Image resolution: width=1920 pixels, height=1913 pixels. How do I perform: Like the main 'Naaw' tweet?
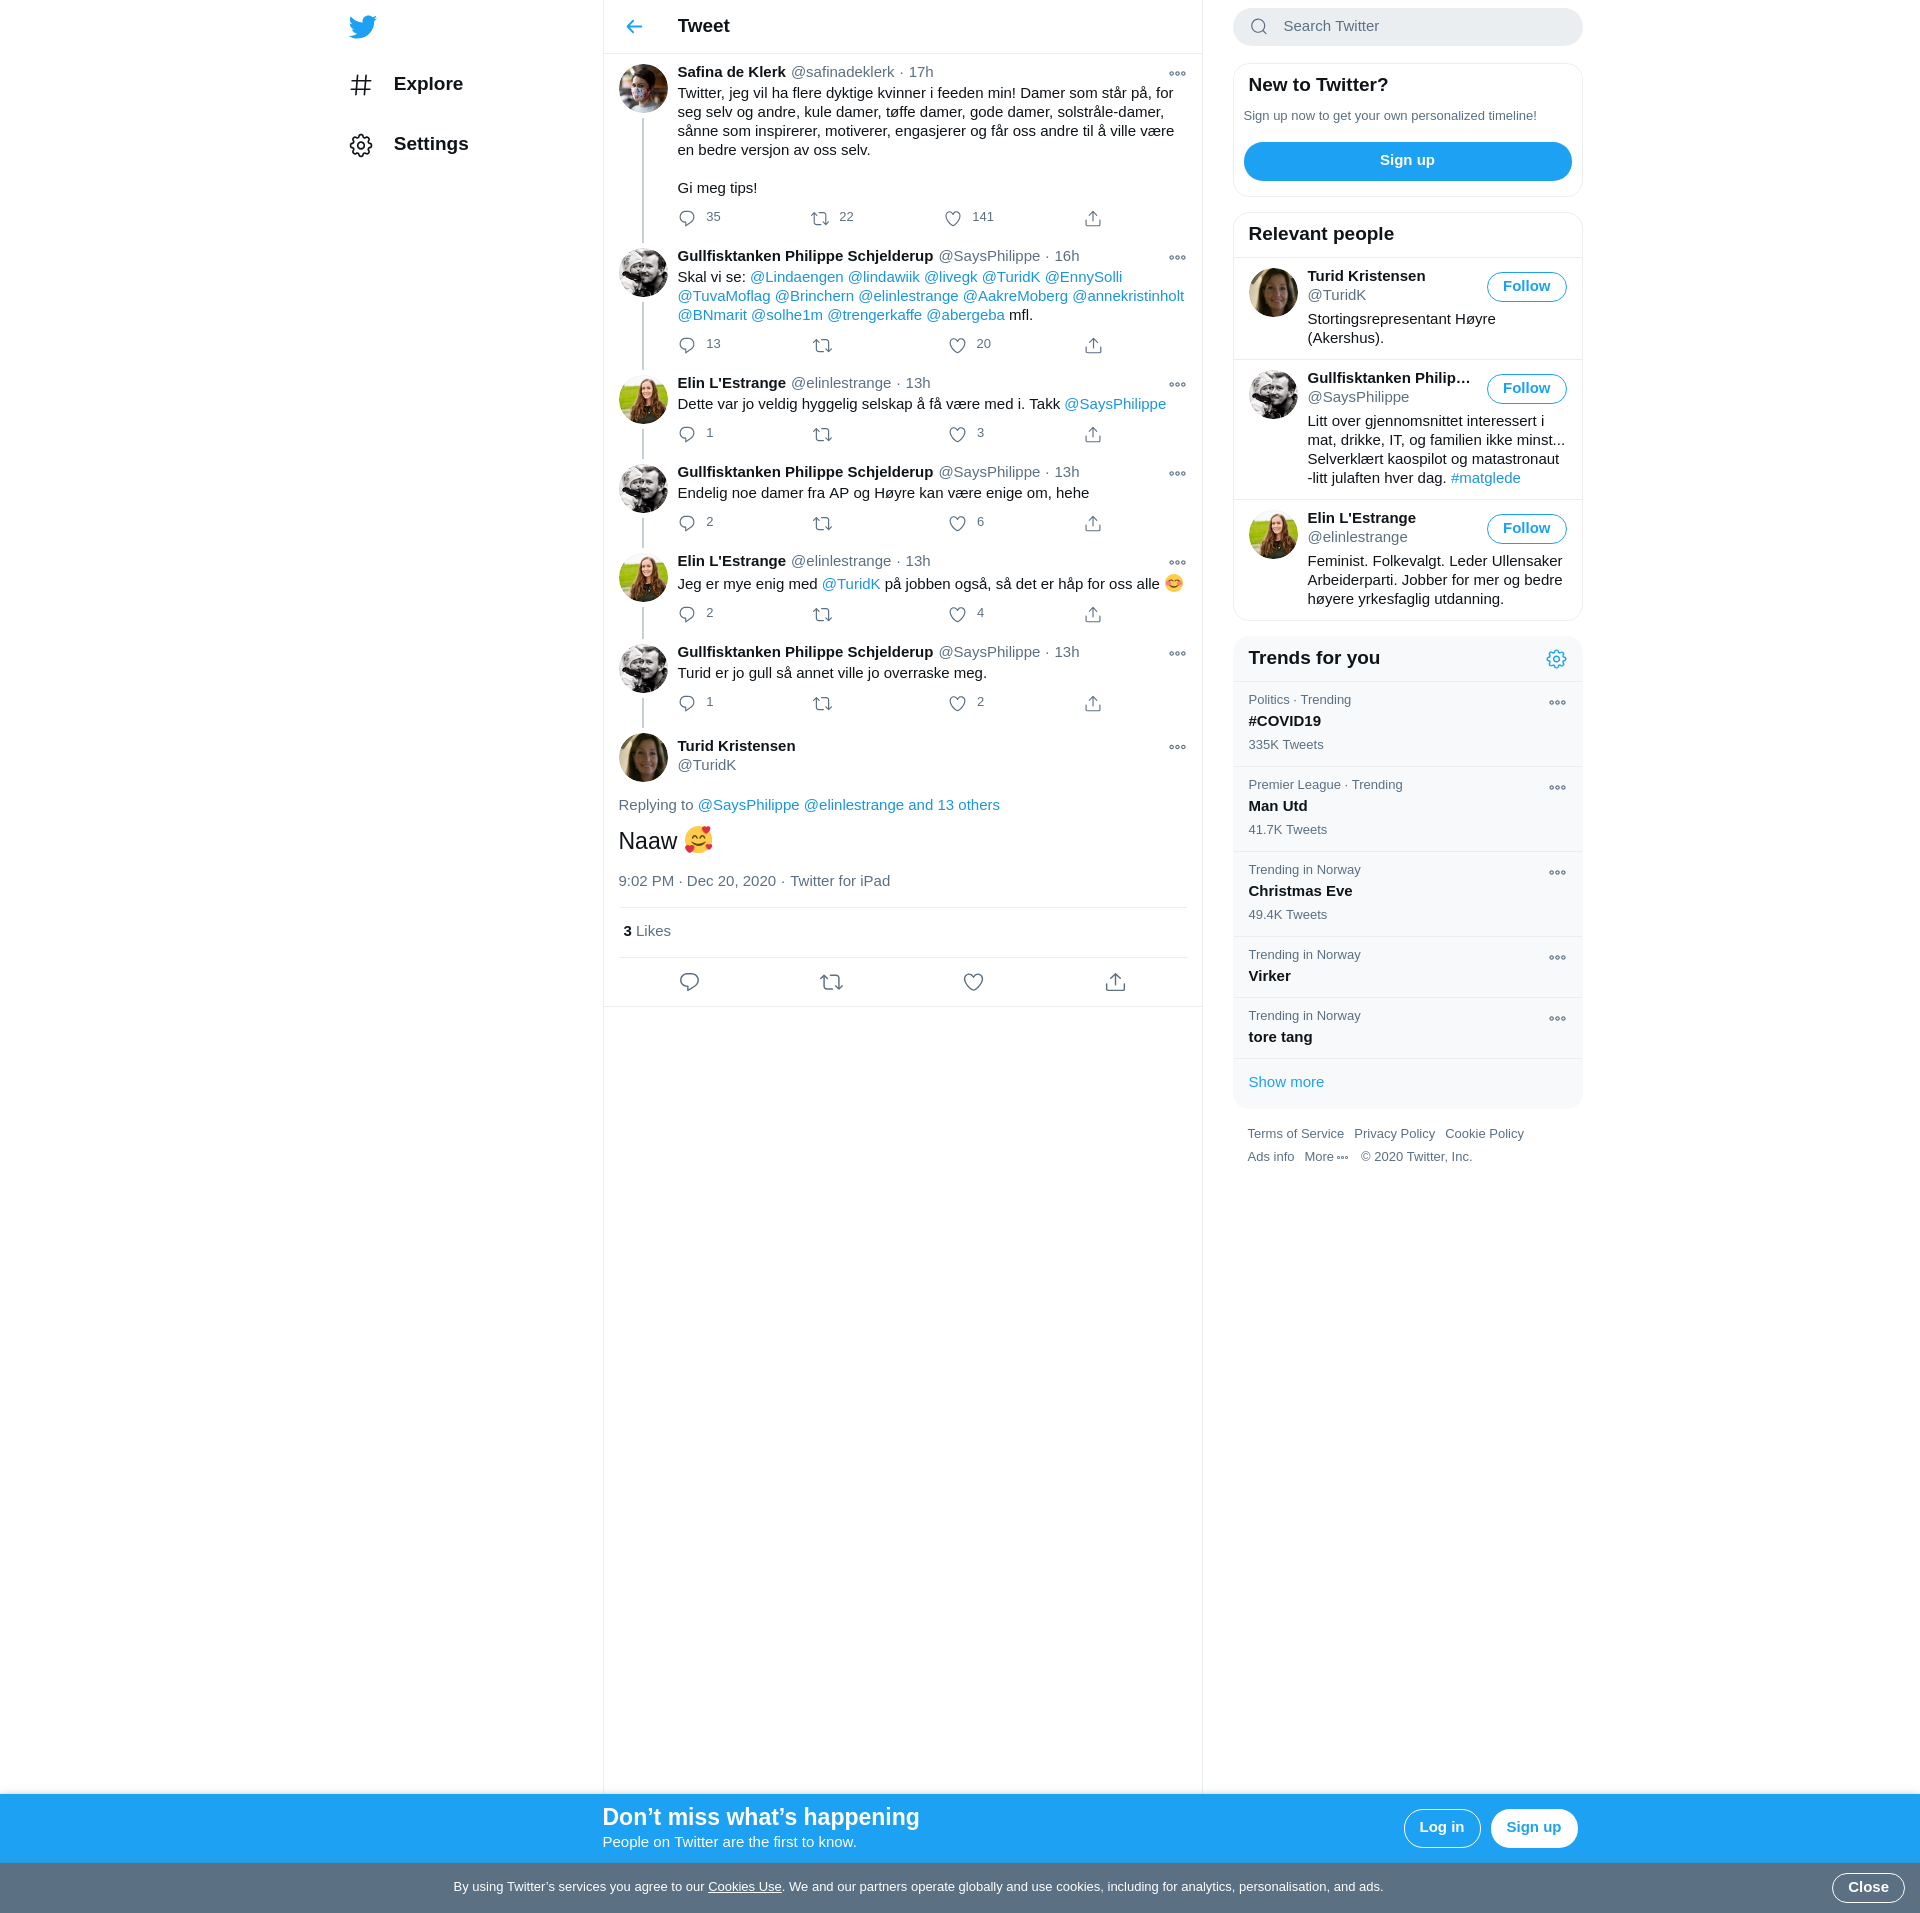click(973, 982)
